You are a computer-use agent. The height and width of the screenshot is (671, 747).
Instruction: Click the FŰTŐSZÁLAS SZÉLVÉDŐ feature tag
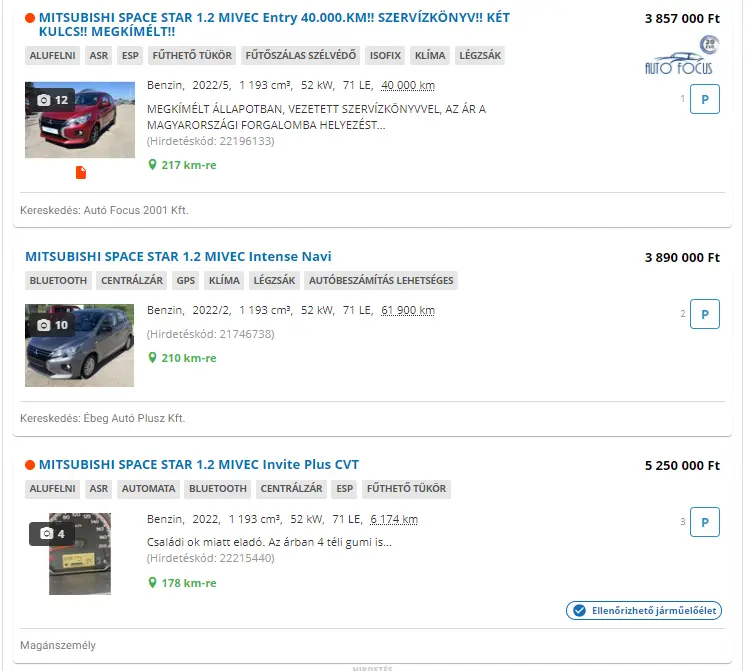[x=301, y=55]
